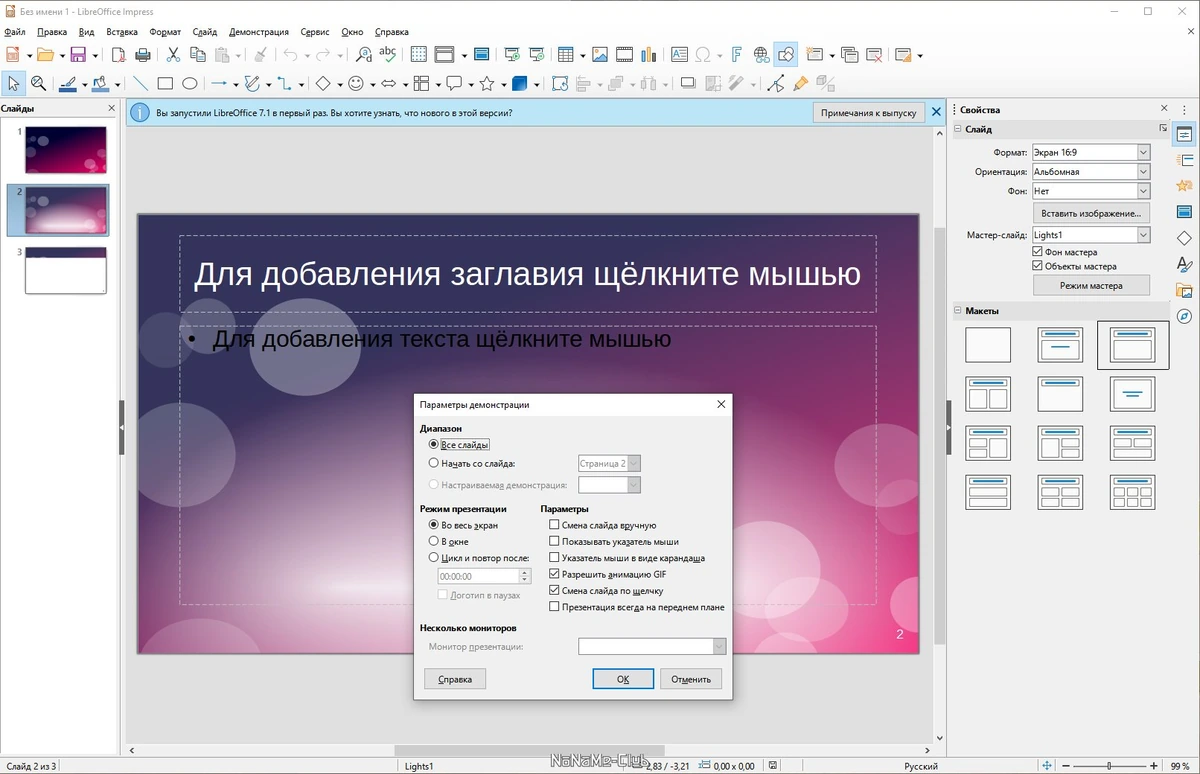Click the Save document icon
Image resolution: width=1200 pixels, height=774 pixels.
[x=78, y=55]
